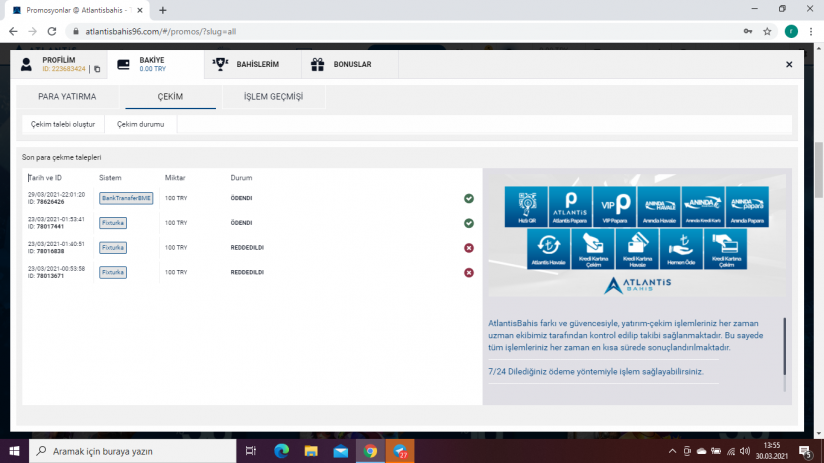The height and width of the screenshot is (463, 824).
Task: Open the Mail app from the taskbar
Action: 341,451
